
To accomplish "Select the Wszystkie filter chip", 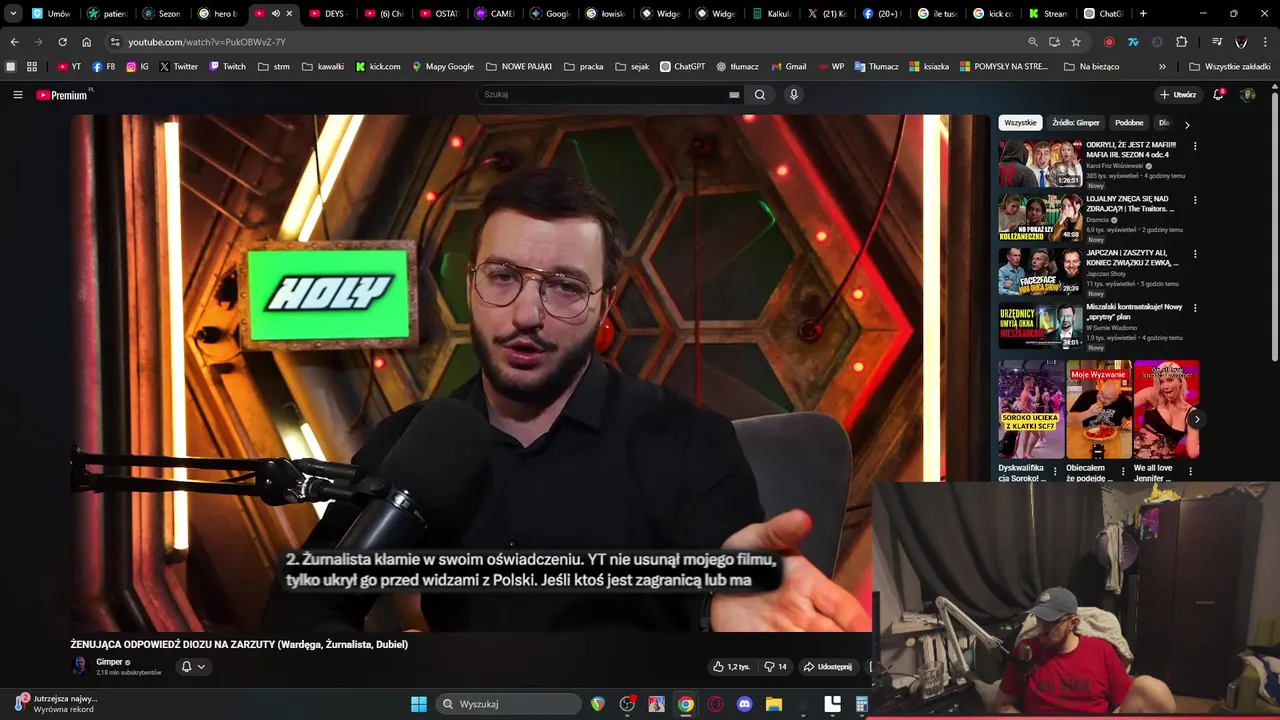I will [x=1020, y=123].
